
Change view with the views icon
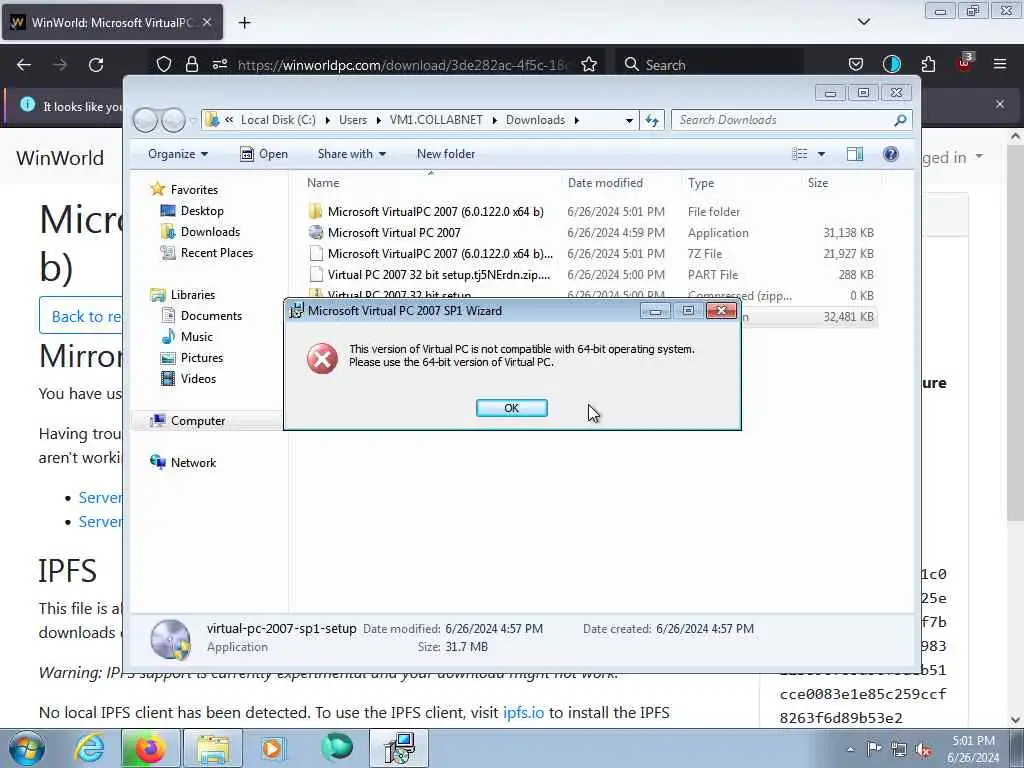click(x=800, y=154)
